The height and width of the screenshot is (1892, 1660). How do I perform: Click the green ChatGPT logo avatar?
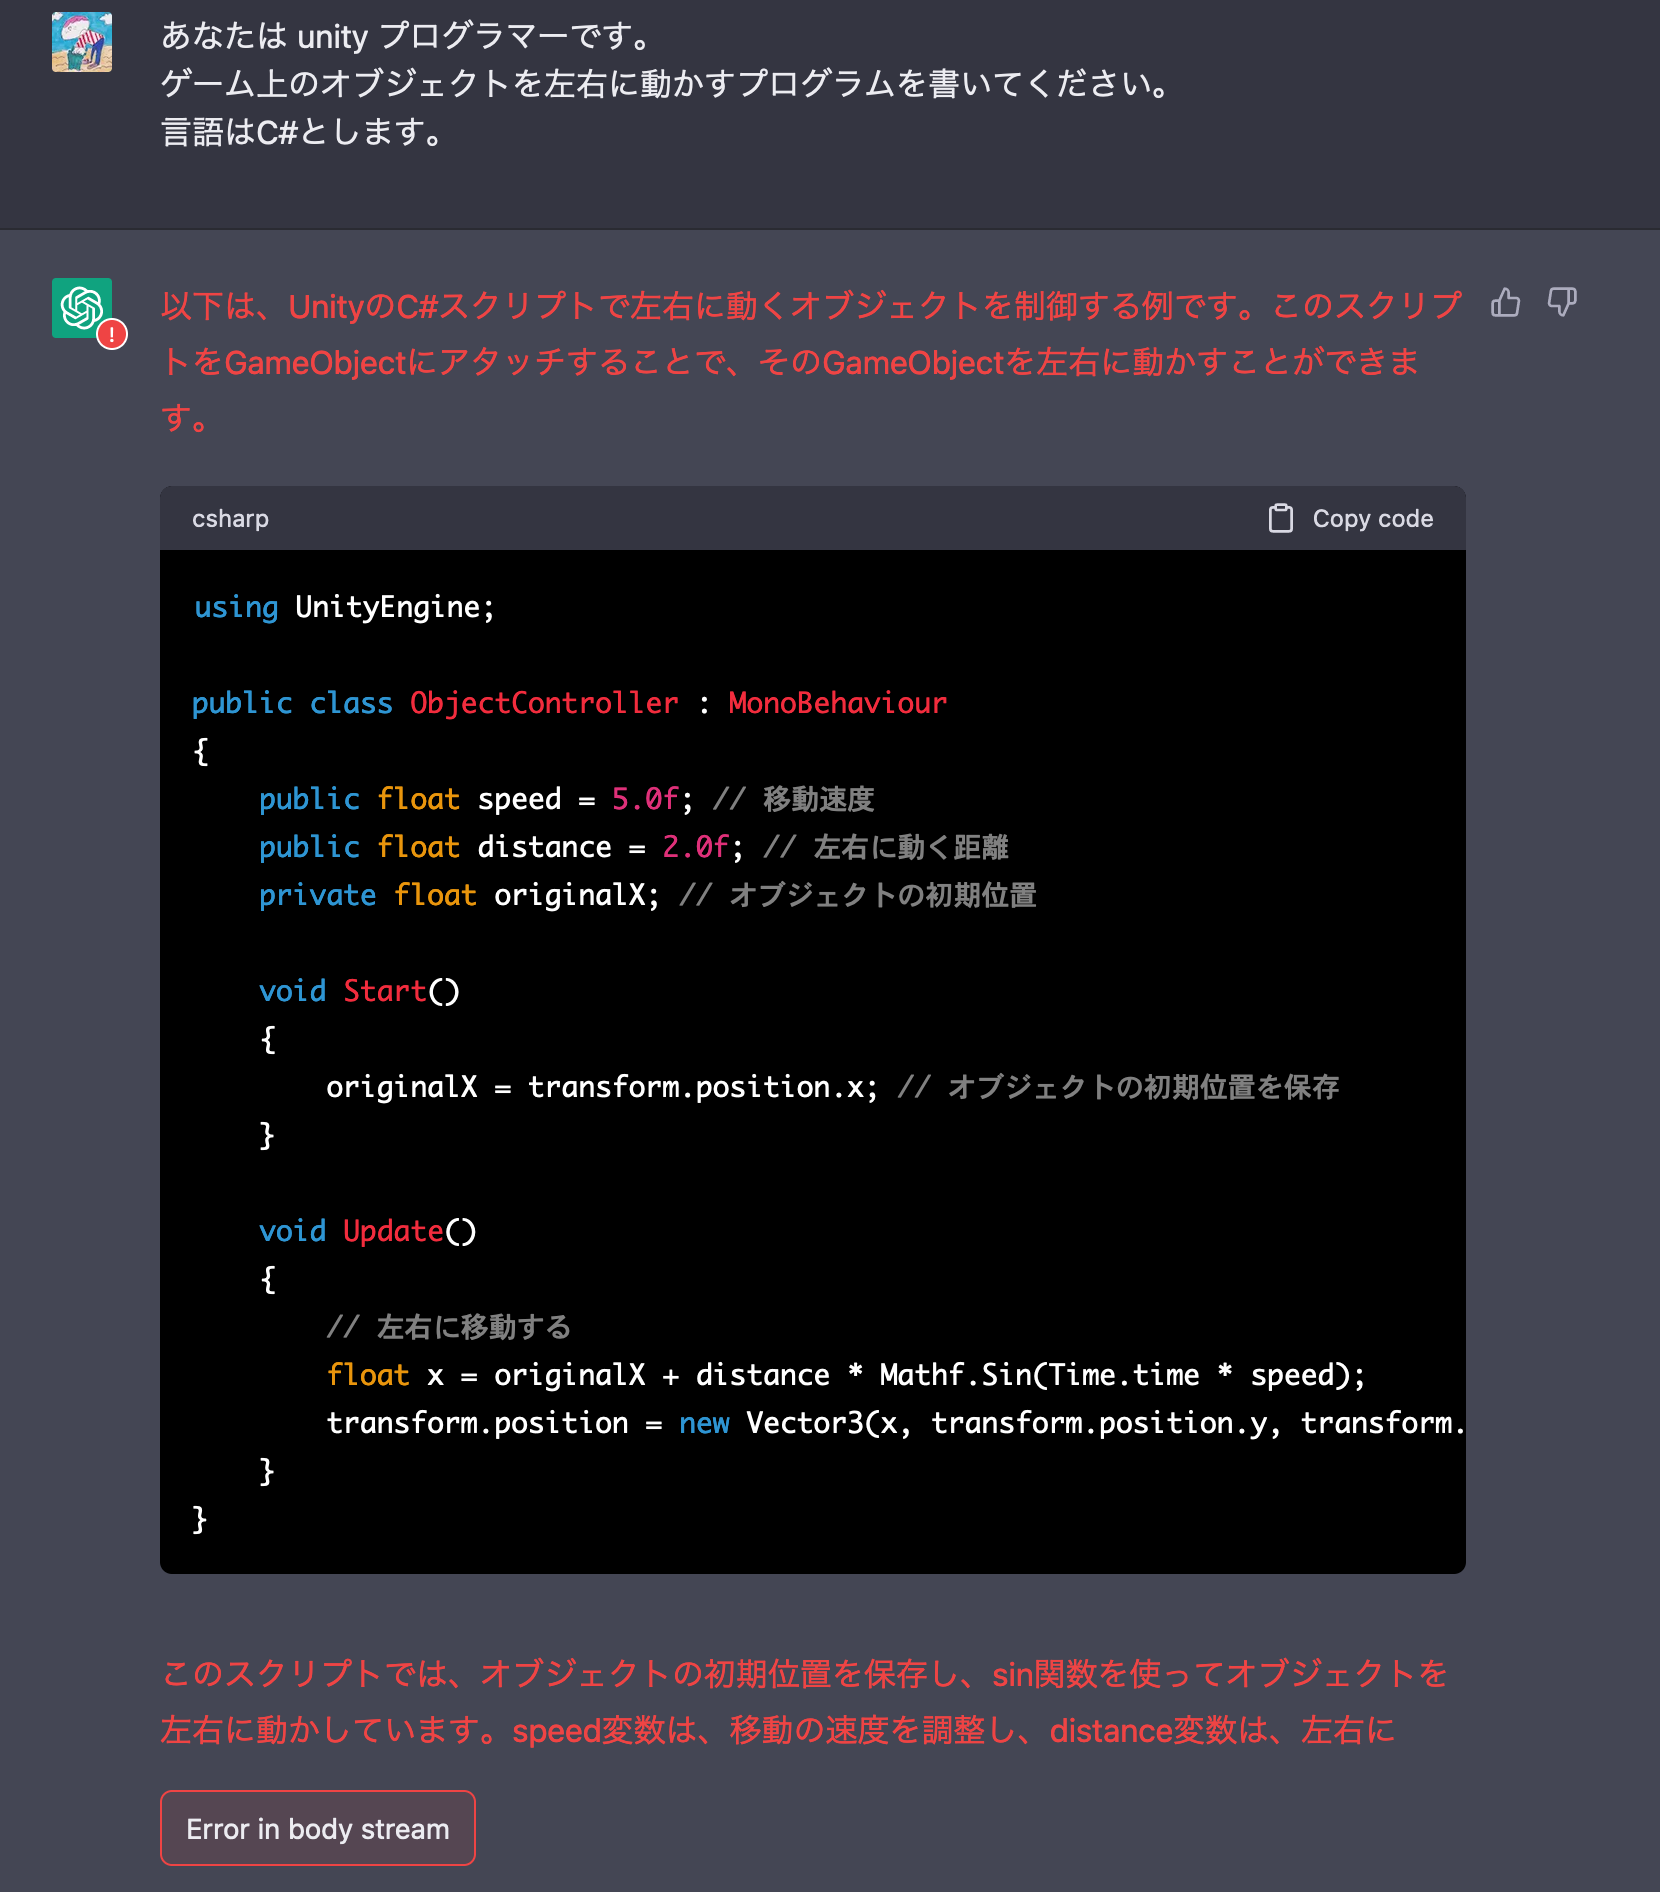pos(81,307)
